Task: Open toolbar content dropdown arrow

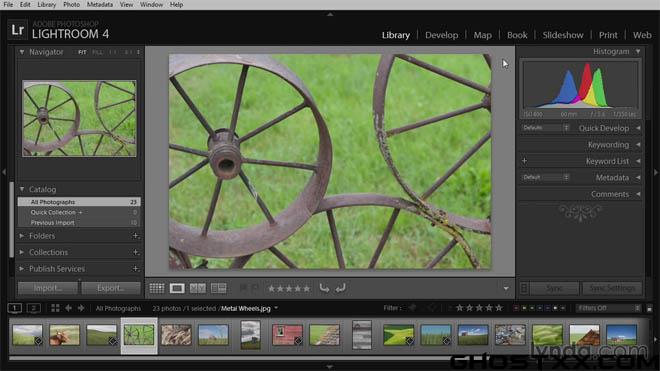Action: click(506, 288)
